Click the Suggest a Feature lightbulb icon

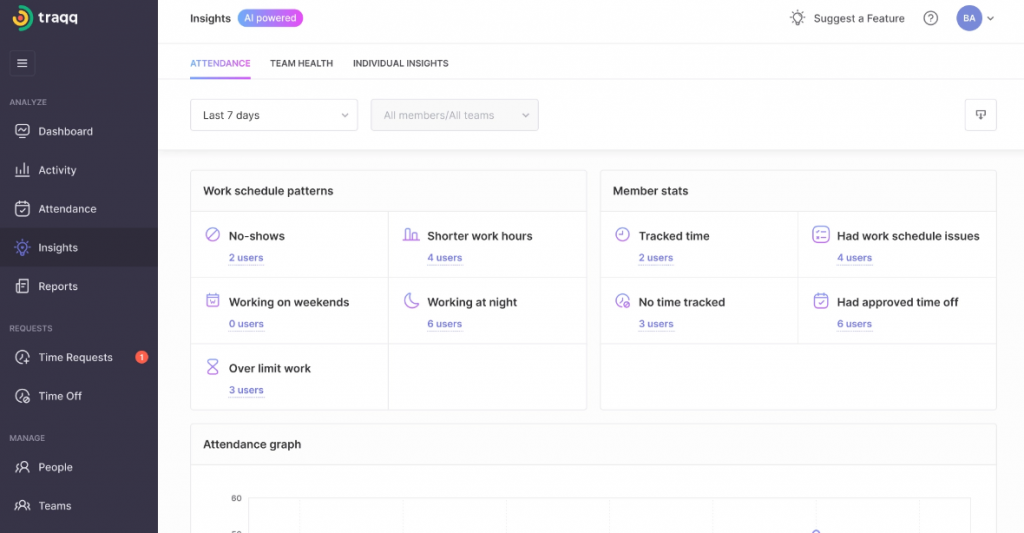point(797,18)
